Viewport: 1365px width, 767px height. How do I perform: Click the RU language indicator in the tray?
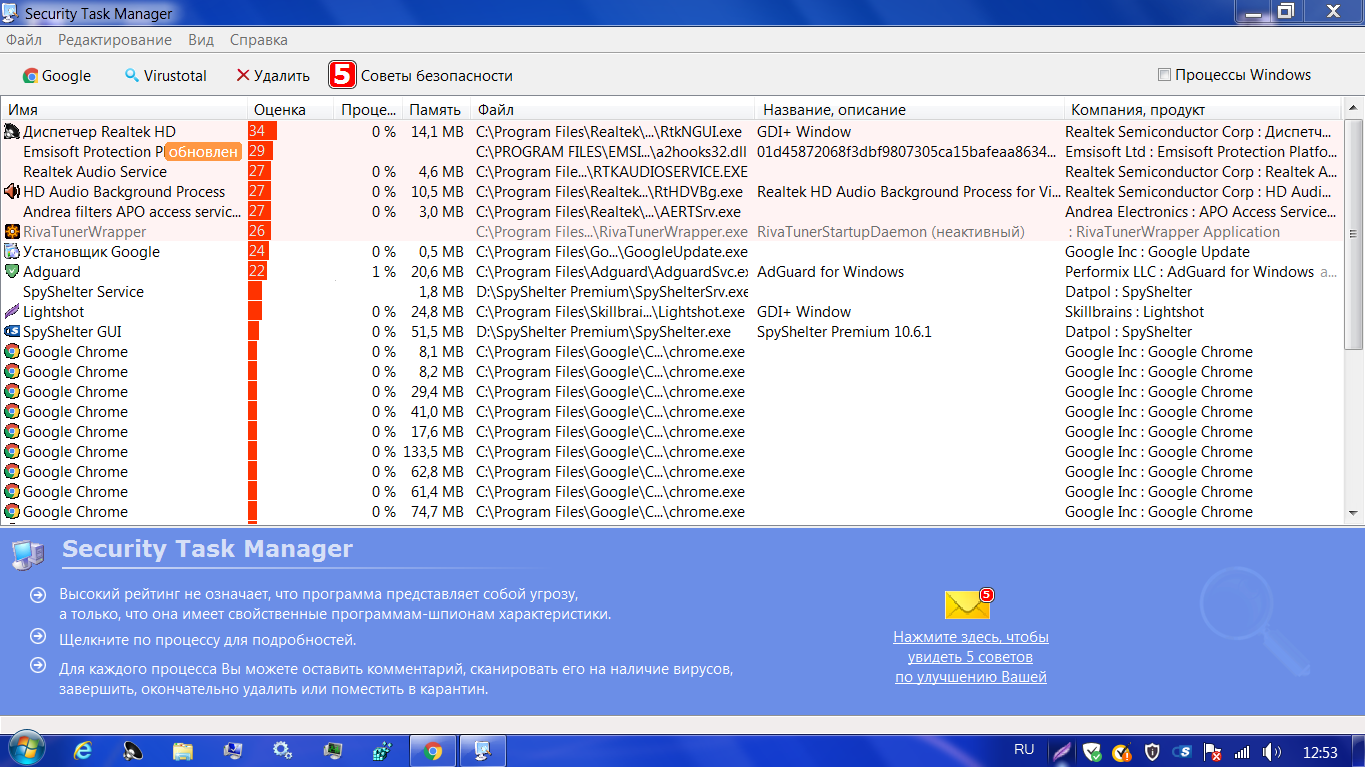click(1024, 750)
